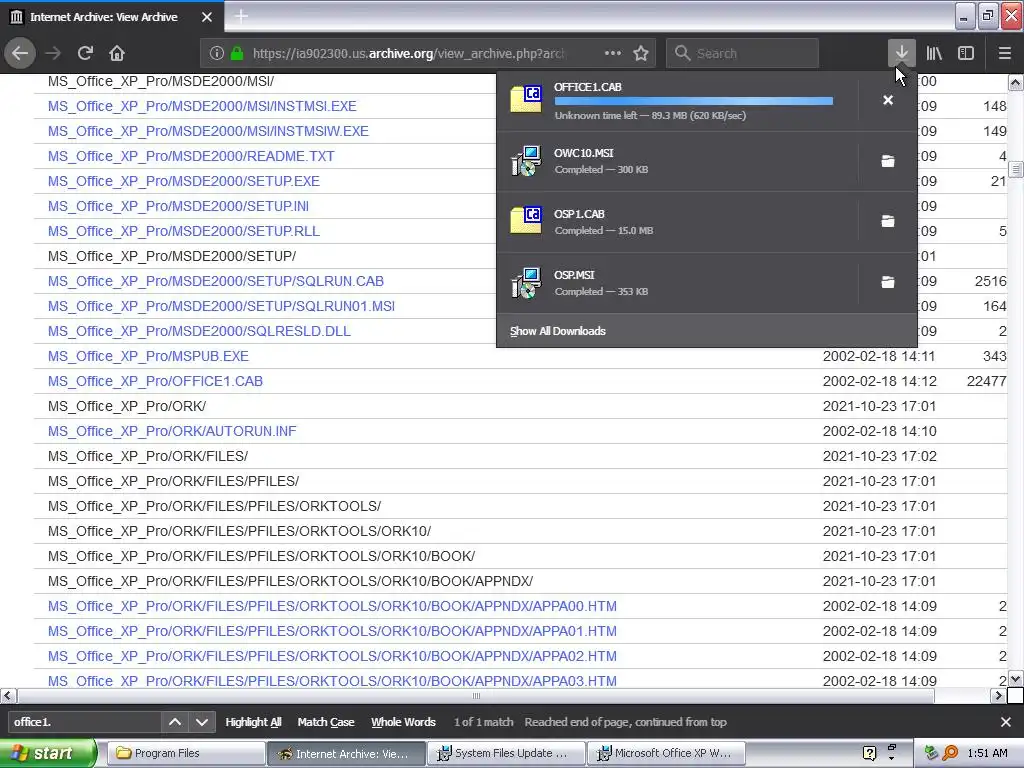Image resolution: width=1024 pixels, height=768 pixels.
Task: Open the Firefox hamburger menu
Action: coord(1004,53)
